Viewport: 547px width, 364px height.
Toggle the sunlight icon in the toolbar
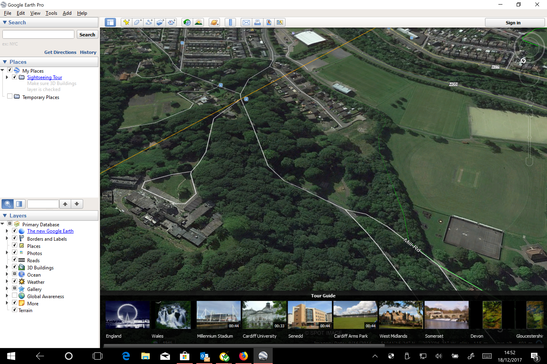tap(198, 22)
